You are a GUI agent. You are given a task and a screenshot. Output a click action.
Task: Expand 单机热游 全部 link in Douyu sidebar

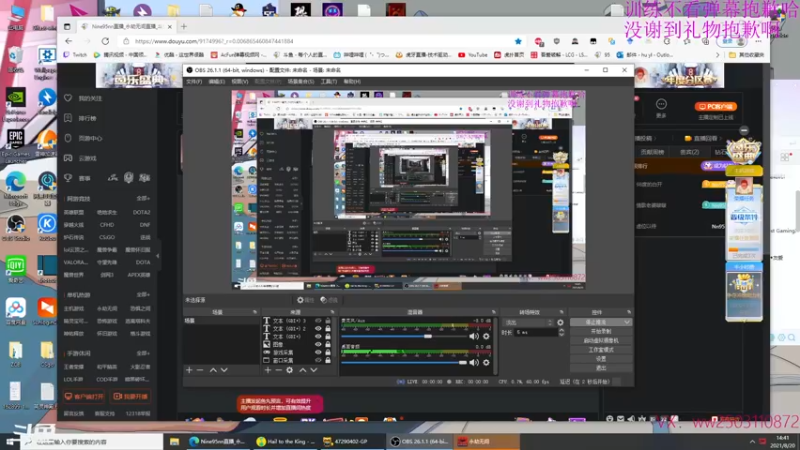coord(143,295)
